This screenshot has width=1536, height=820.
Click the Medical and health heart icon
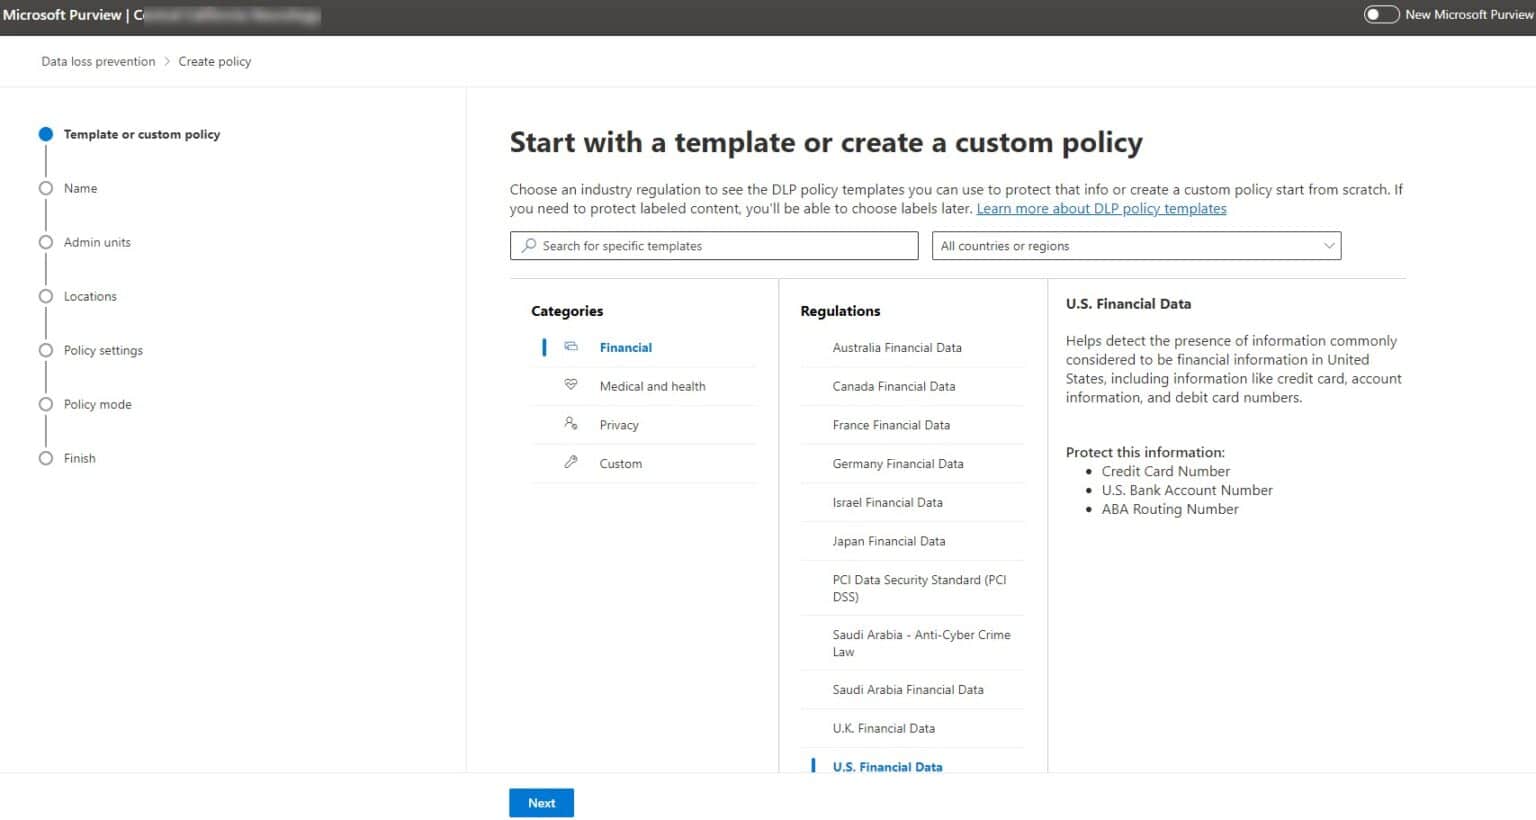point(571,385)
